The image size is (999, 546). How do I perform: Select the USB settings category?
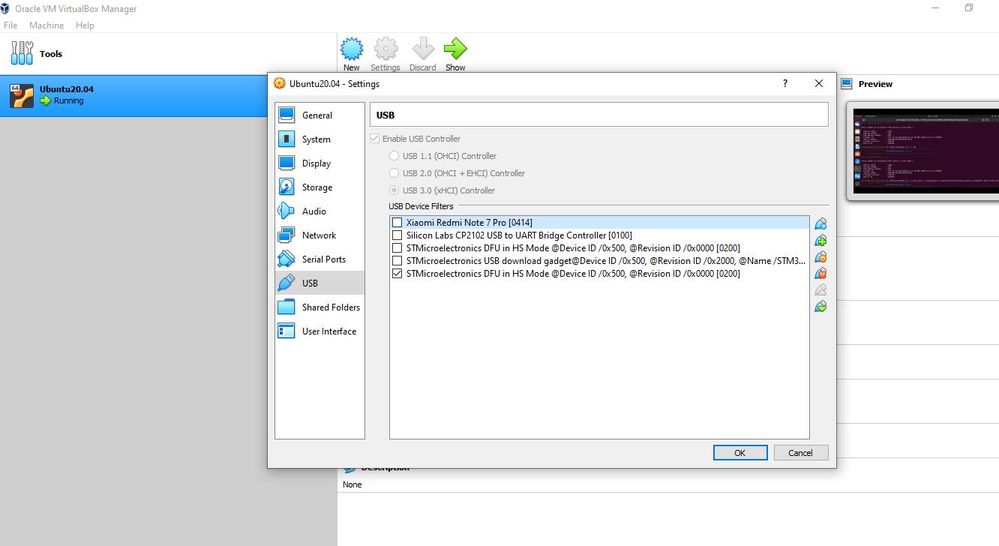click(x=320, y=283)
